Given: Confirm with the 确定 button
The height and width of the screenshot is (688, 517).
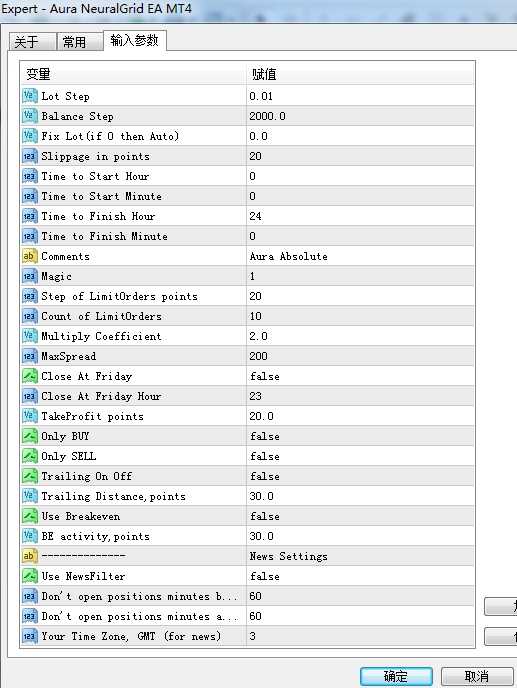Looking at the screenshot, I should click(x=396, y=676).
